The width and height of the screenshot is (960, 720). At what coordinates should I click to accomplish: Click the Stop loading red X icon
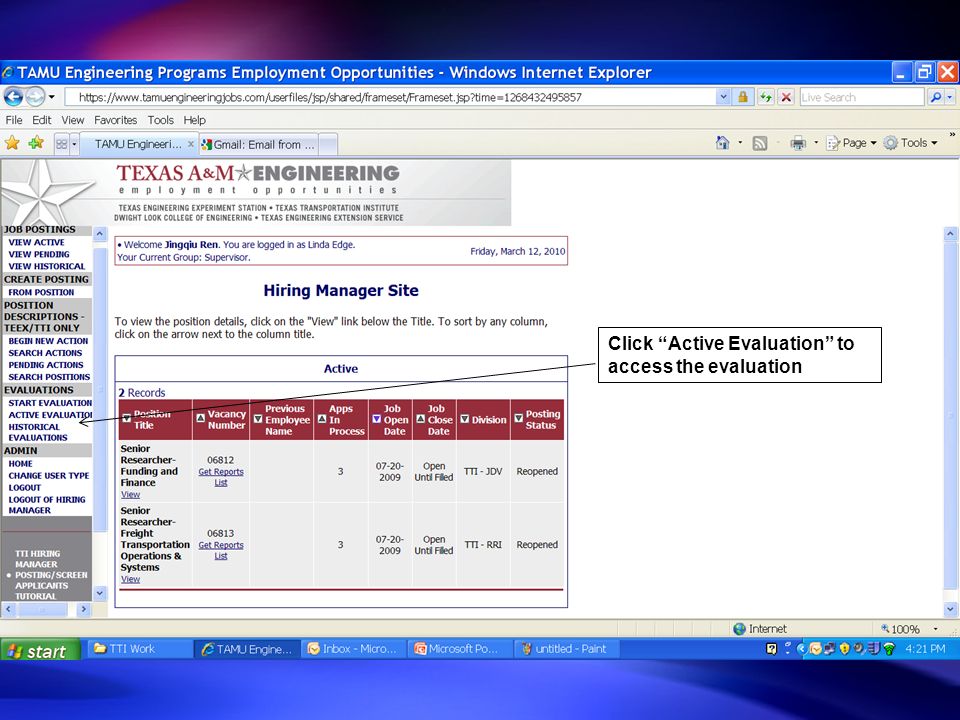787,97
